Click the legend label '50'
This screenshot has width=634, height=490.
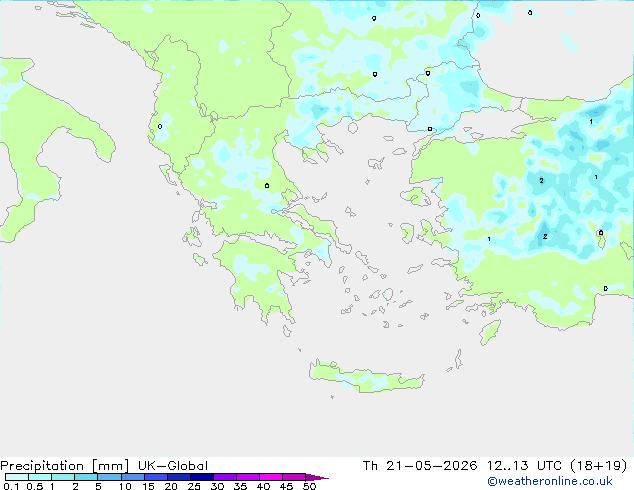click(x=309, y=486)
